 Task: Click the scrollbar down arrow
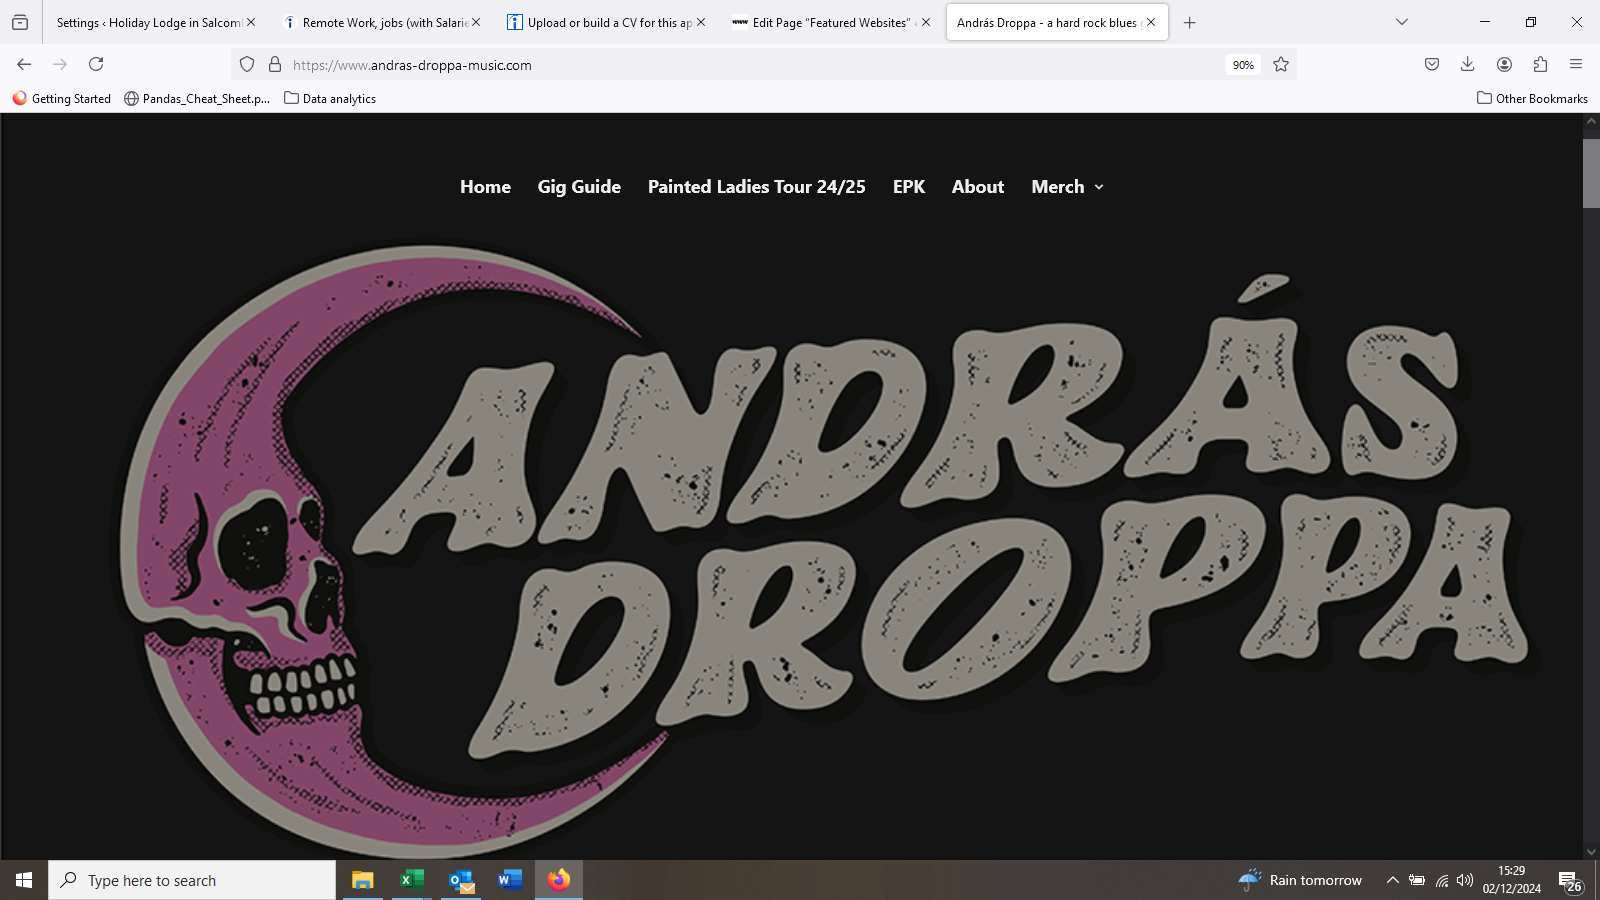point(1591,852)
